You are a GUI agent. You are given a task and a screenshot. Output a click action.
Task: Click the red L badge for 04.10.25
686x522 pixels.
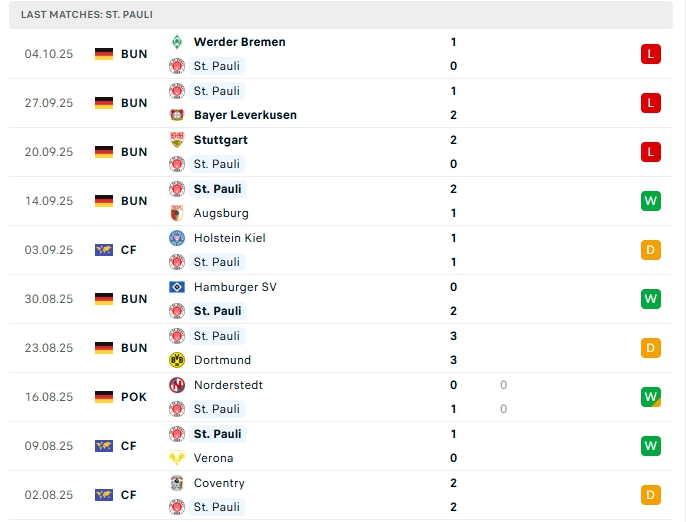[651, 54]
